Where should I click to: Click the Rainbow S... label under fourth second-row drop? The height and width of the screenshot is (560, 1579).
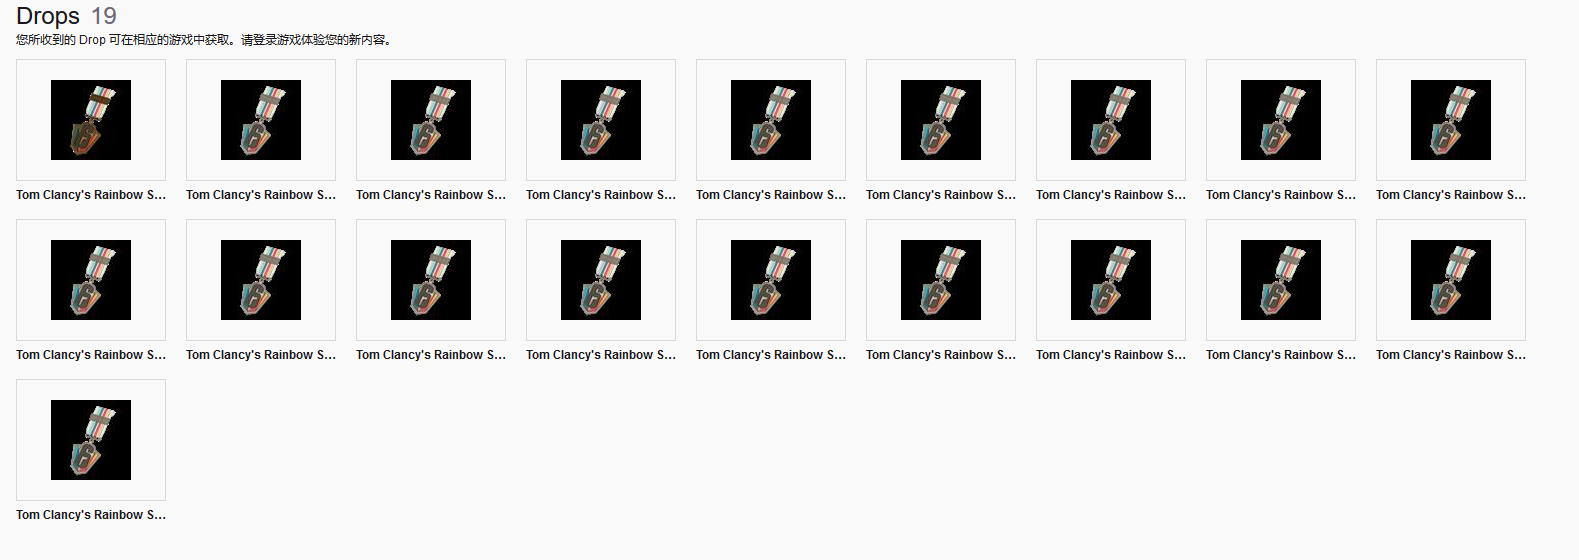[x=601, y=355]
